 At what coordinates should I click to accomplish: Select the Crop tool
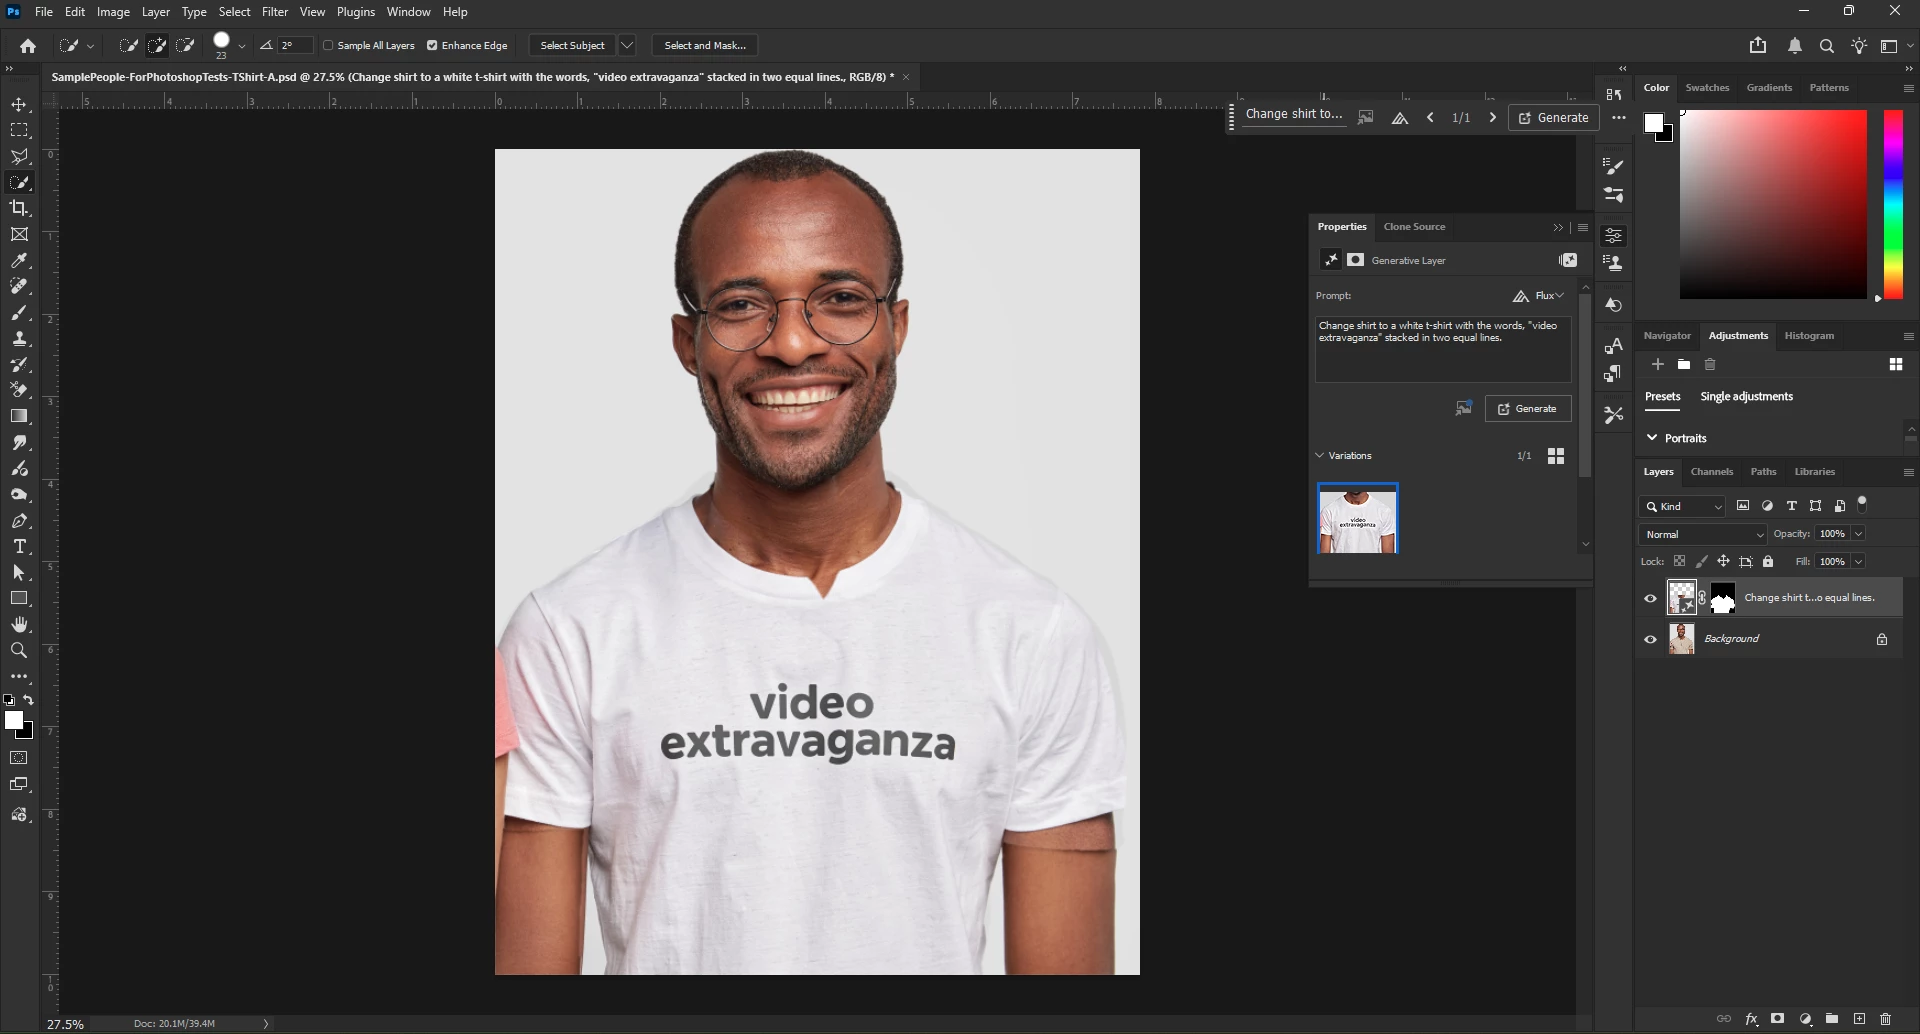pyautogui.click(x=19, y=208)
